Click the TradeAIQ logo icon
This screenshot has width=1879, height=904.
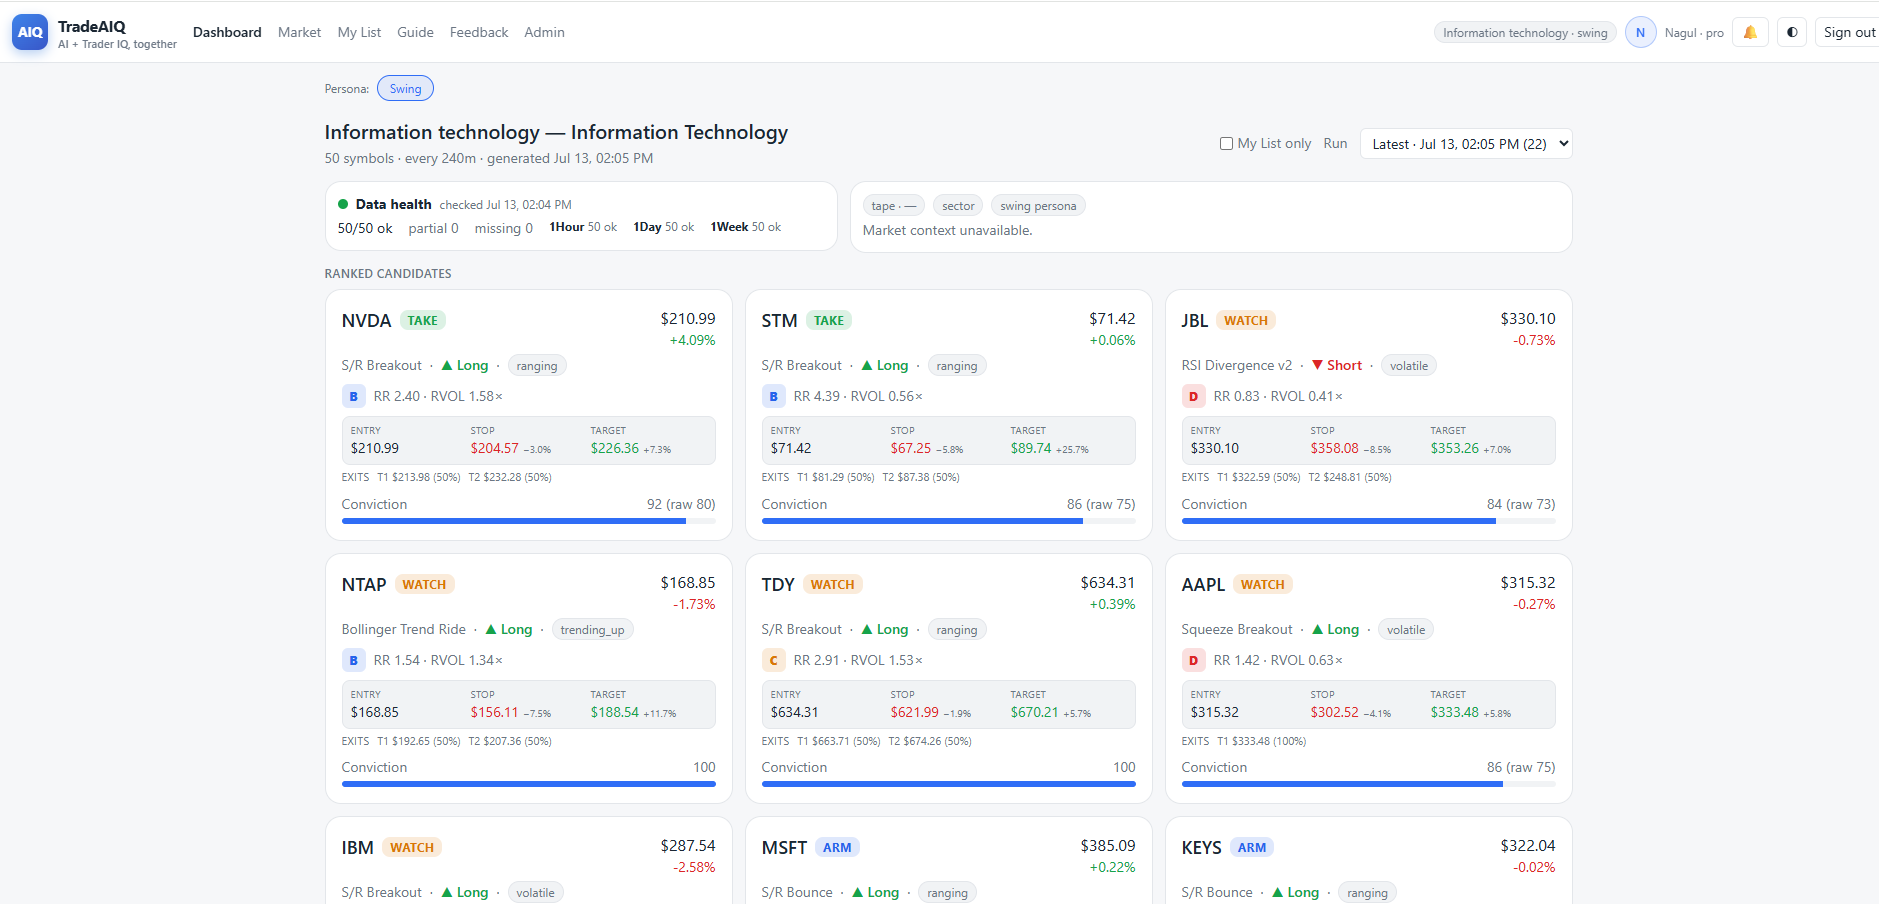[30, 32]
